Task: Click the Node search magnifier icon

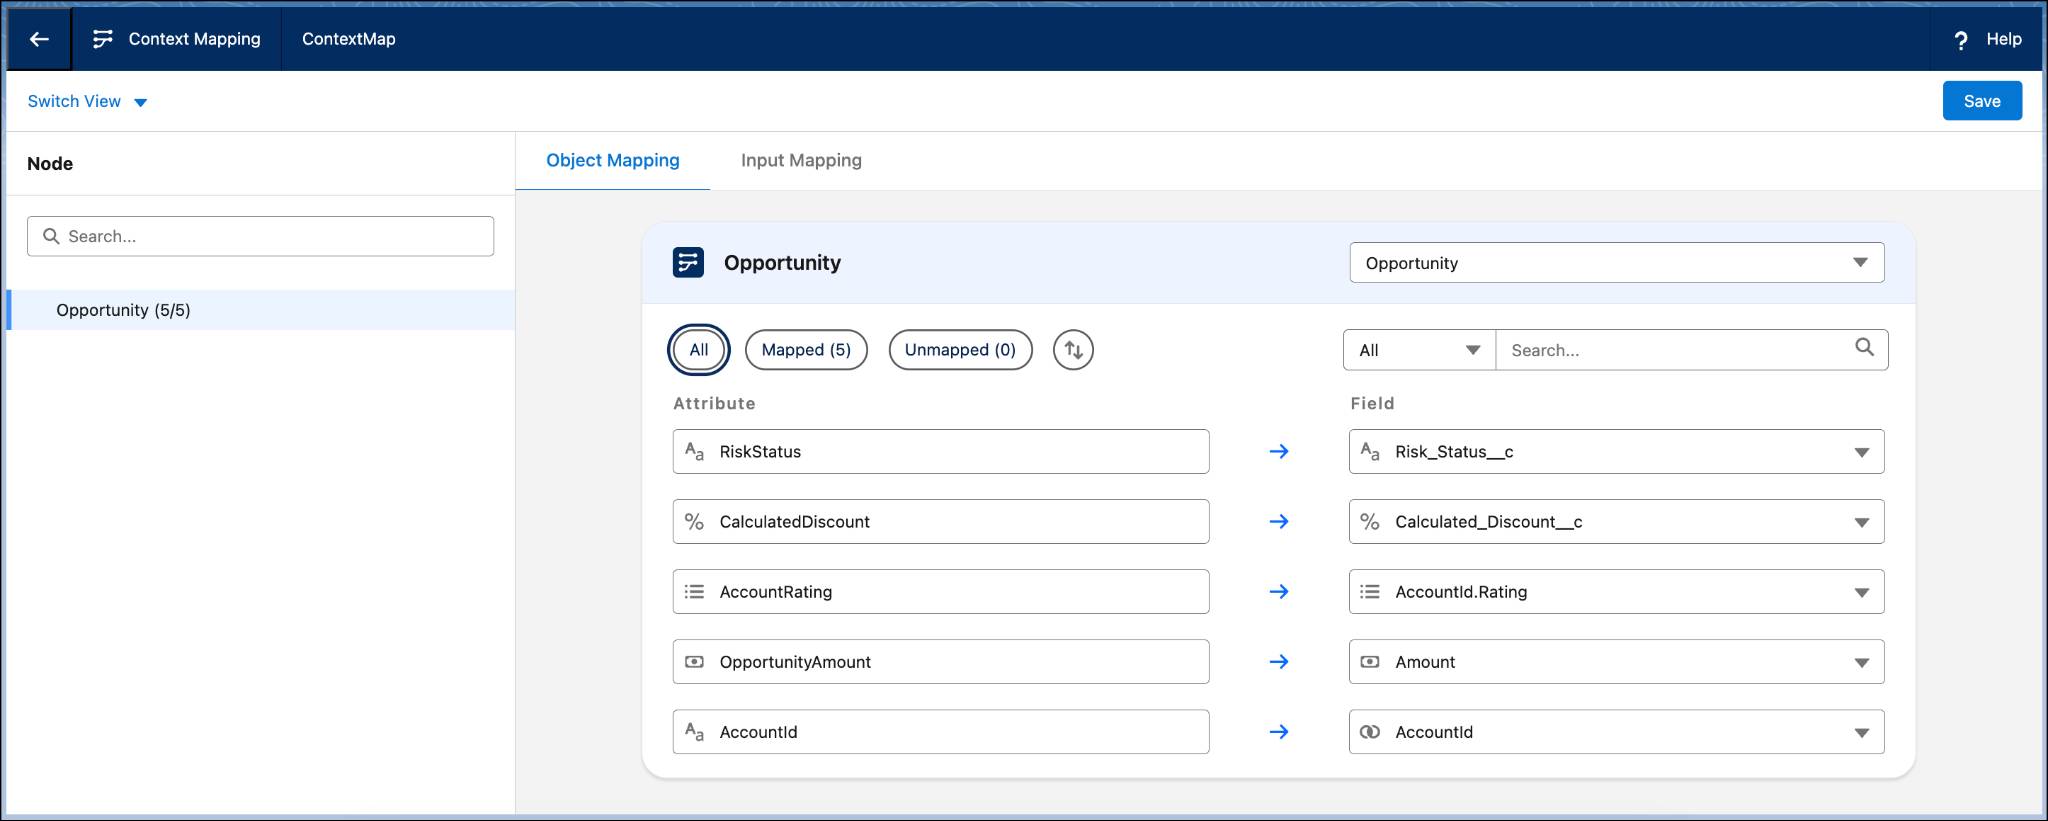Action: [51, 236]
